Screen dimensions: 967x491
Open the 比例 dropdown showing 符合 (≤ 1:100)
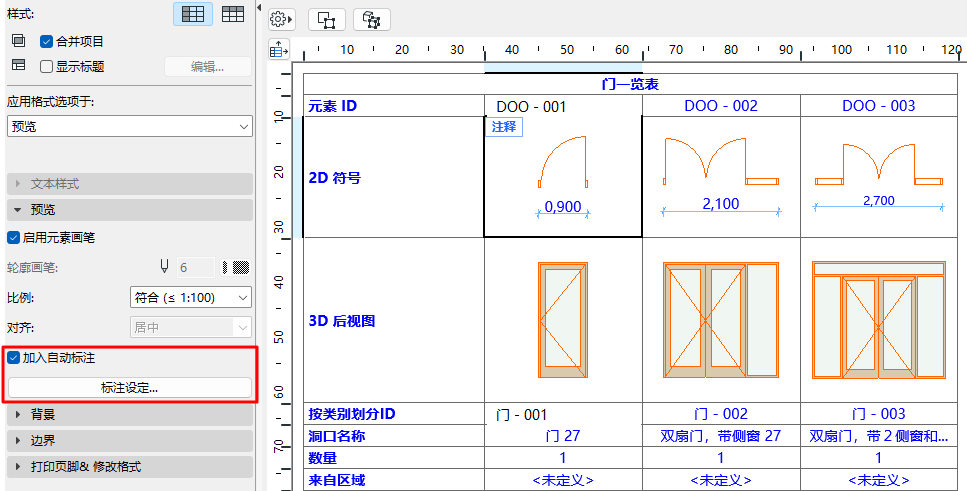point(191,297)
